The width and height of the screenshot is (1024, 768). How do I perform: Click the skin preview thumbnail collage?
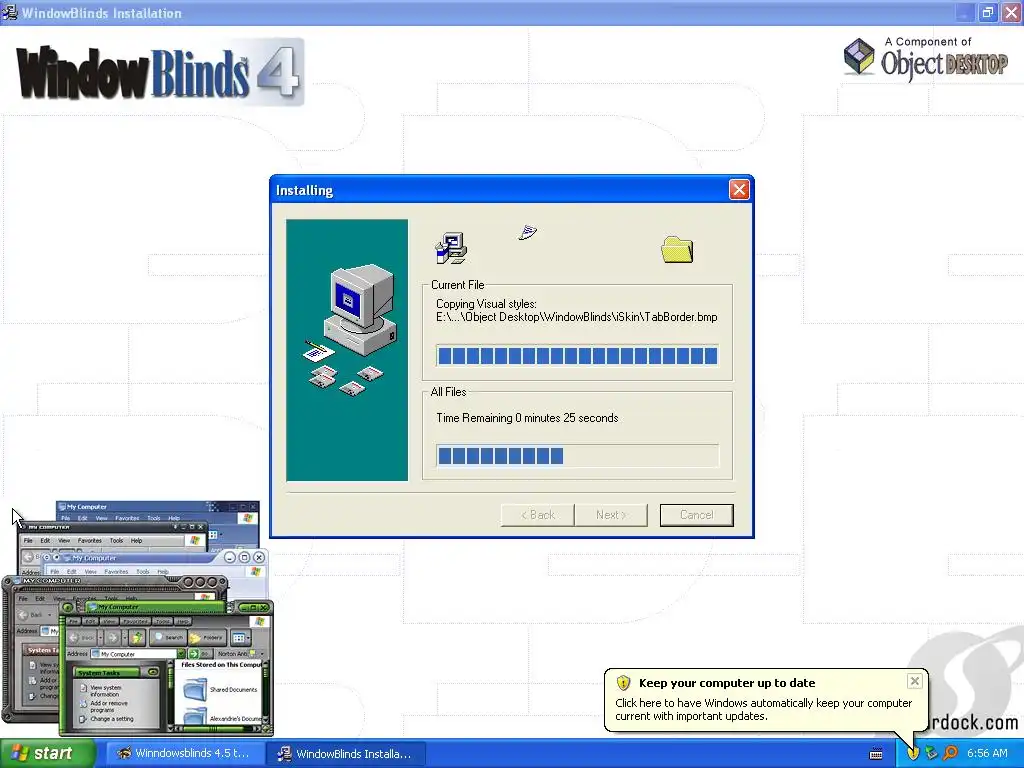[137, 618]
